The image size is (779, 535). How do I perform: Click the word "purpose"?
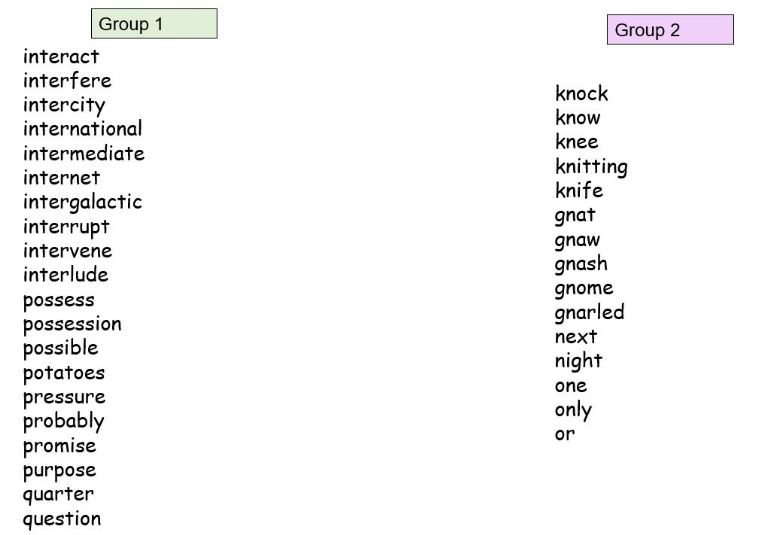click(59, 470)
